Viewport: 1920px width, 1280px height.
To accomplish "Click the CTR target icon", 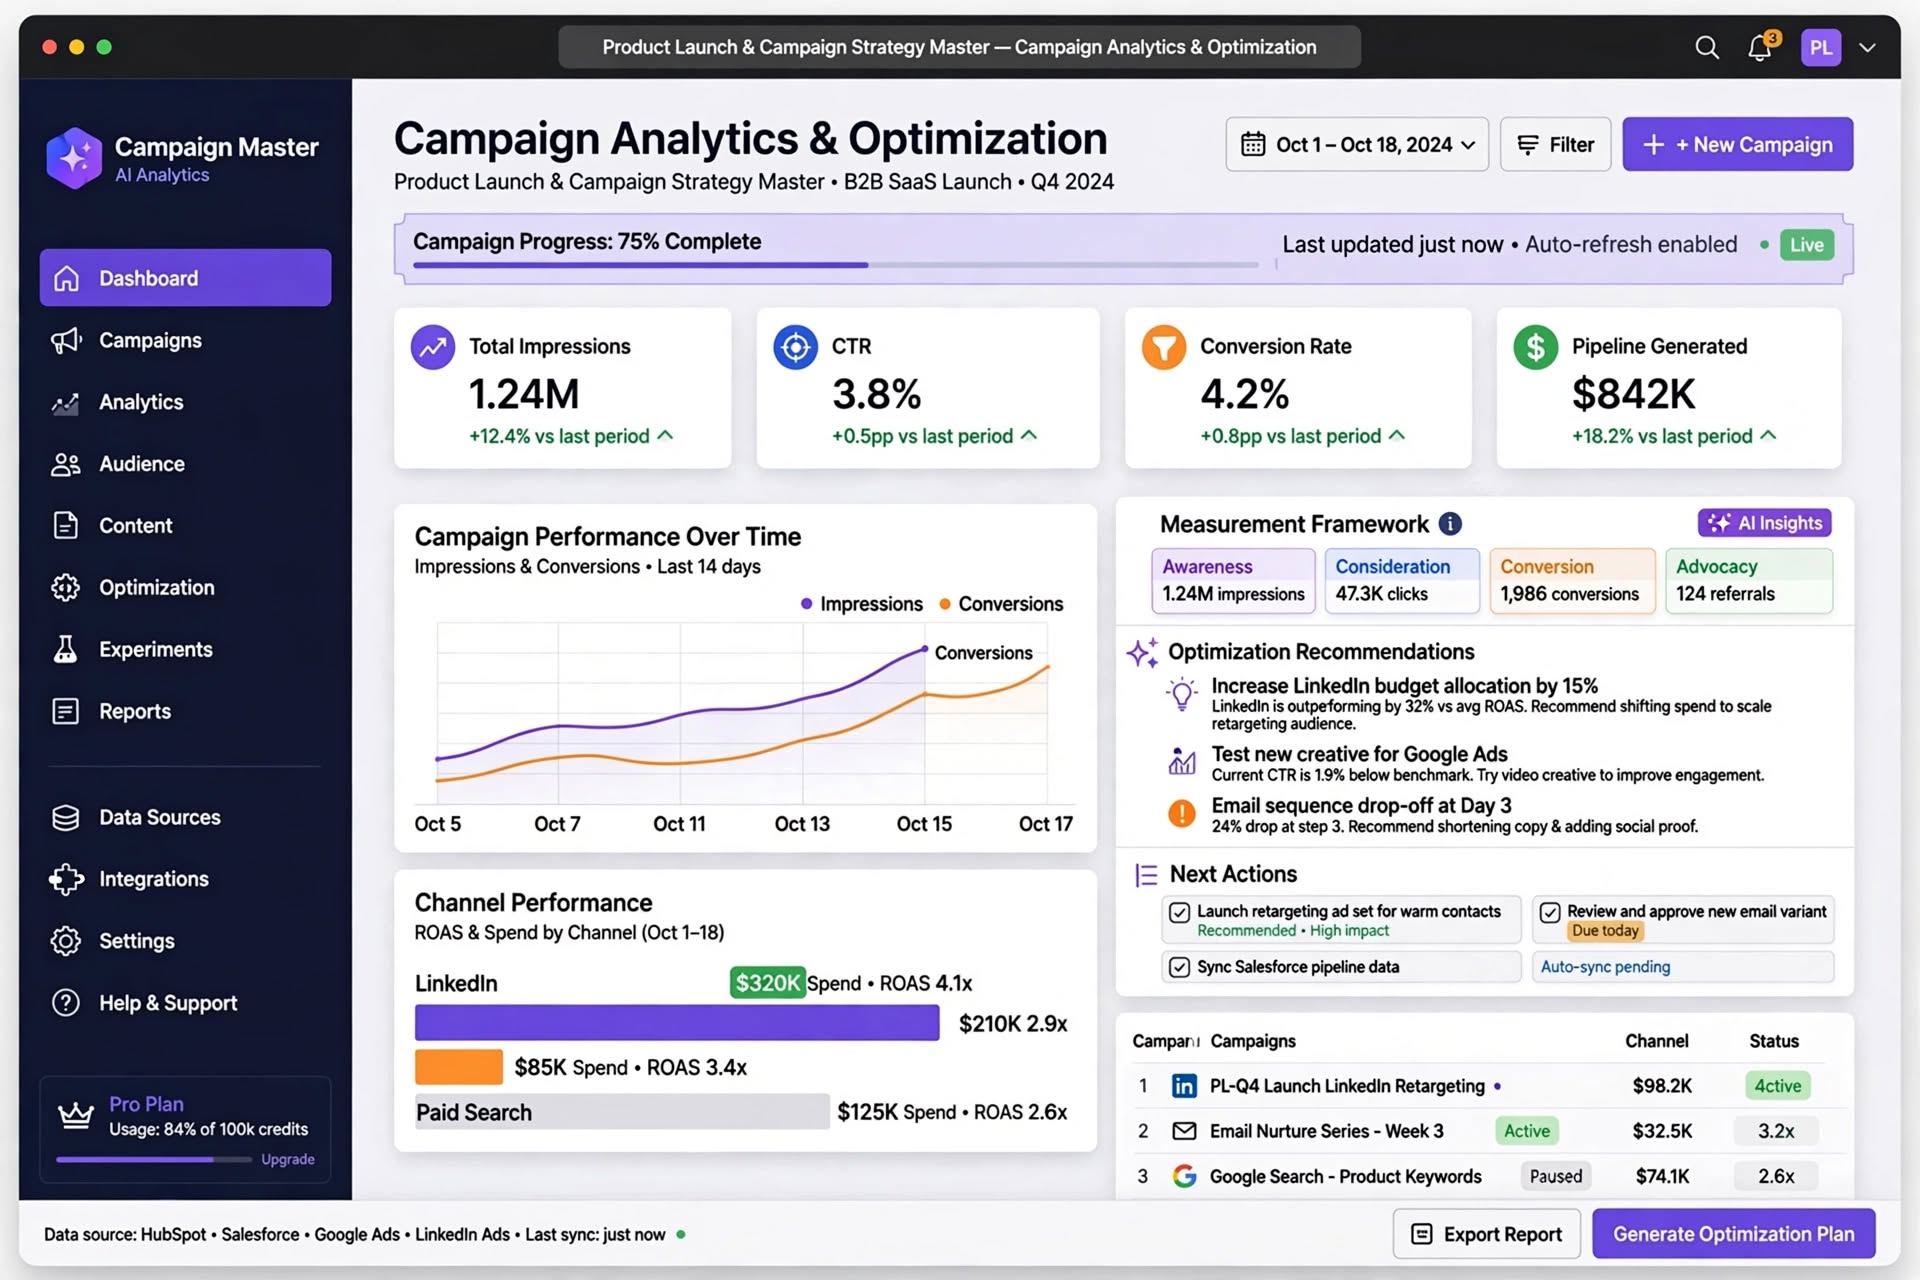I will click(795, 347).
